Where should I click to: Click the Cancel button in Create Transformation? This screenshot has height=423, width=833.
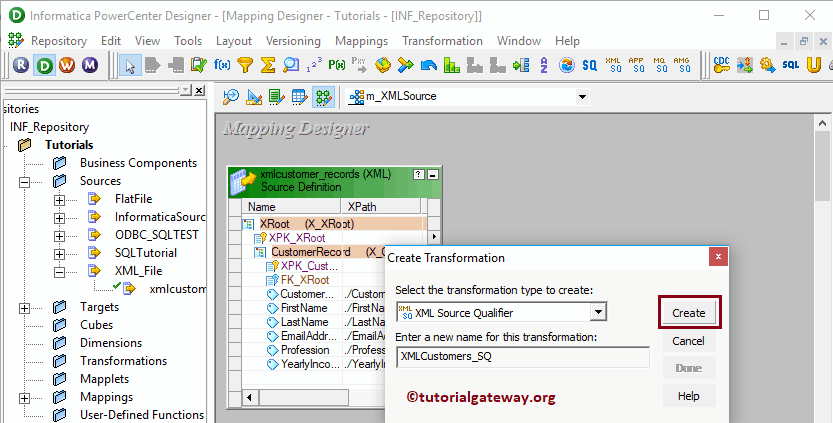(x=688, y=341)
